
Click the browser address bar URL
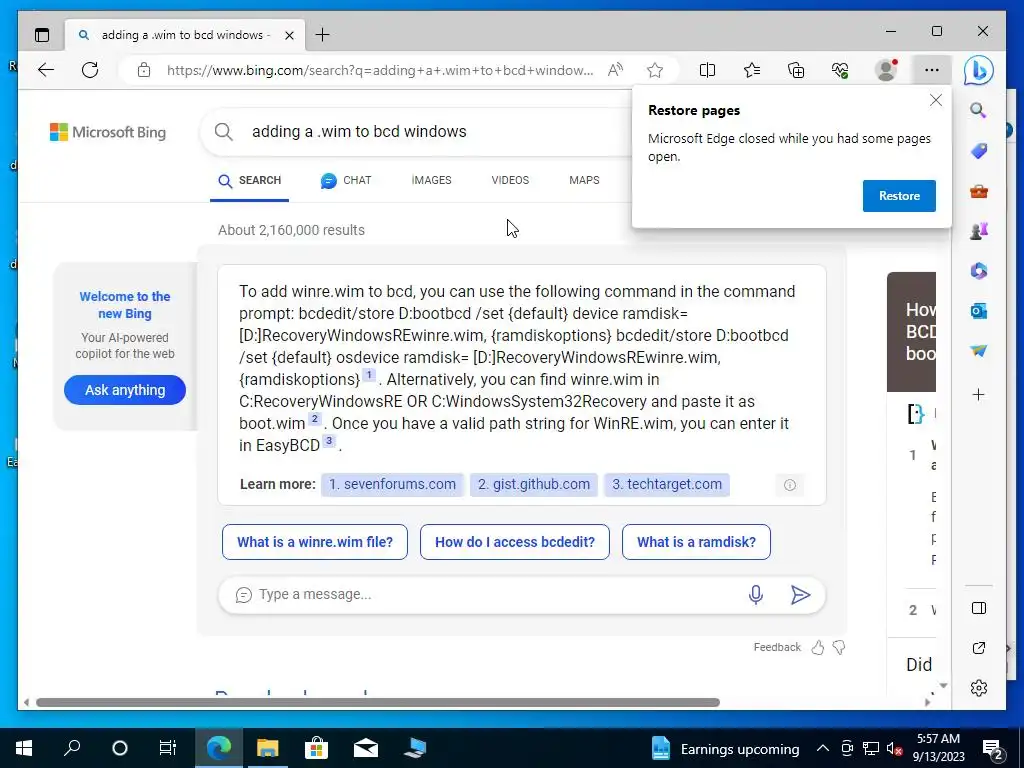pyautogui.click(x=380, y=70)
